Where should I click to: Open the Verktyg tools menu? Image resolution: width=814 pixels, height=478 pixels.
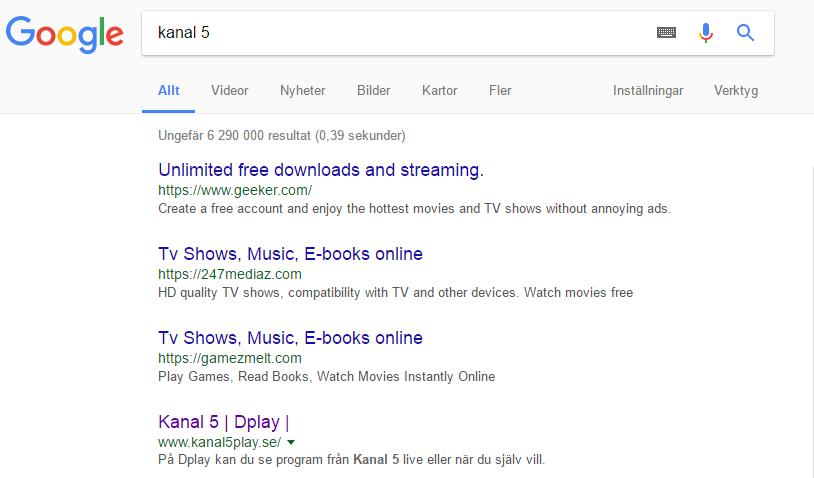[736, 90]
